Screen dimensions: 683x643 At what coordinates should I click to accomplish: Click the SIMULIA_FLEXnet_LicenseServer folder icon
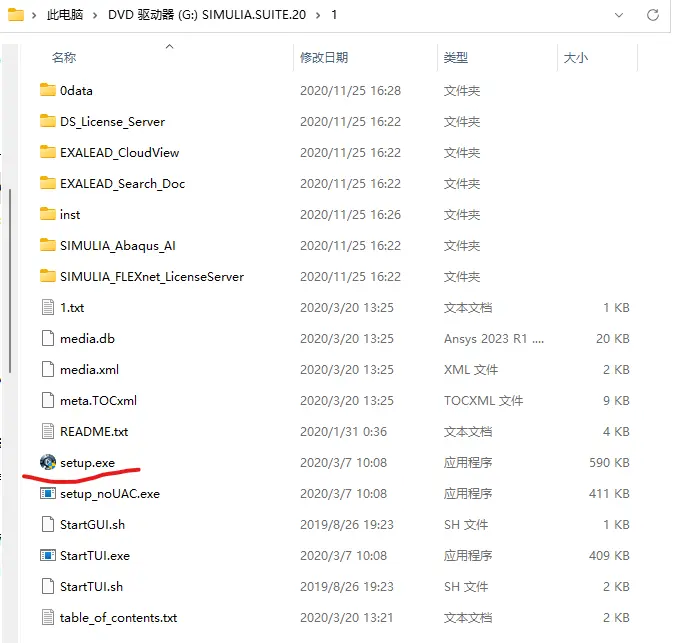tap(47, 276)
